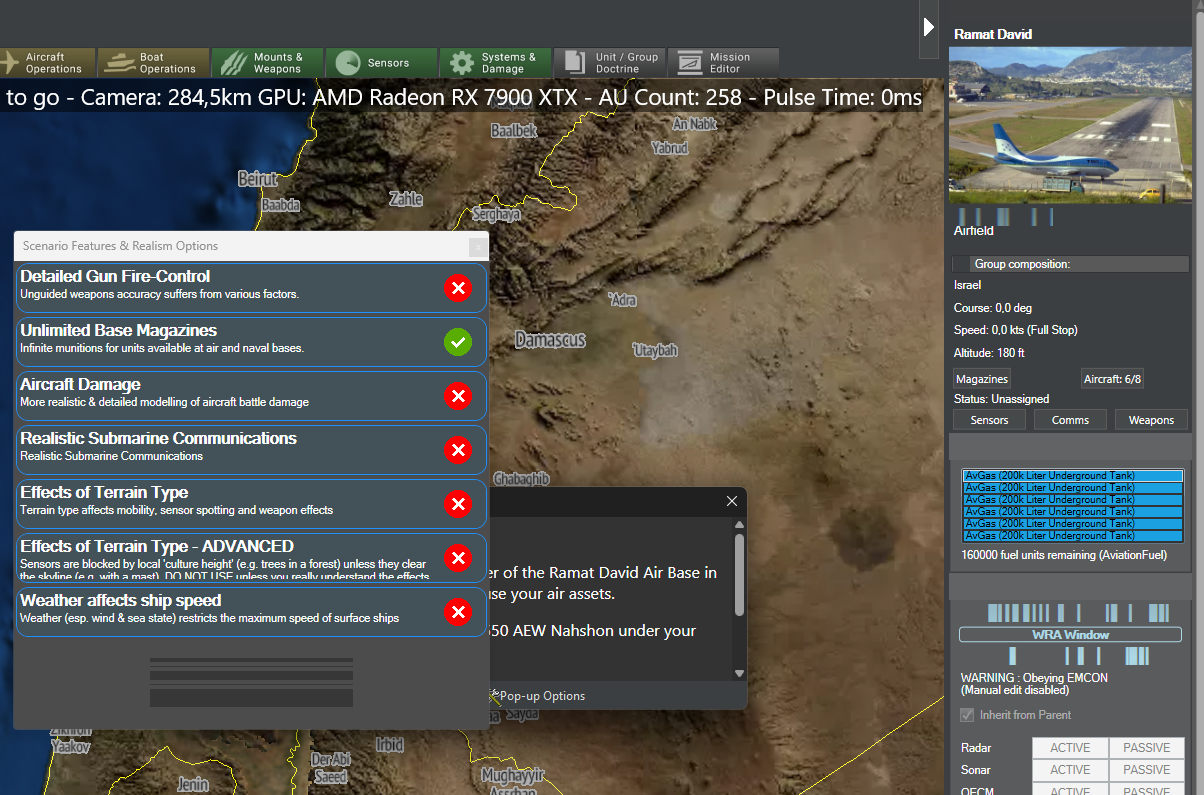This screenshot has height=795, width=1204.
Task: Click the Mounts & Weapons toolbar button
Action: pos(268,63)
